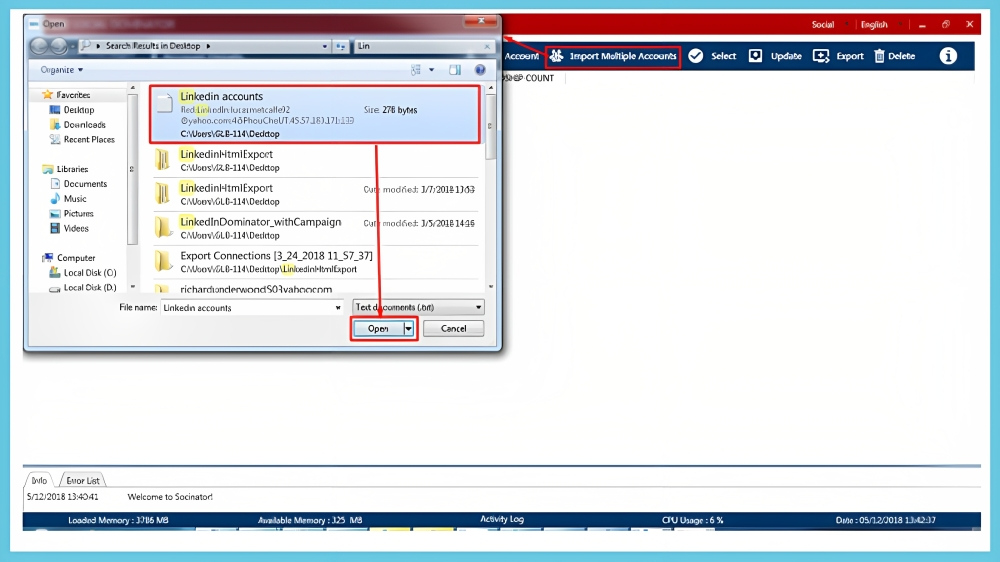1000x562 pixels.
Task: Expand the view options dropdown arrow
Action: [x=432, y=70]
